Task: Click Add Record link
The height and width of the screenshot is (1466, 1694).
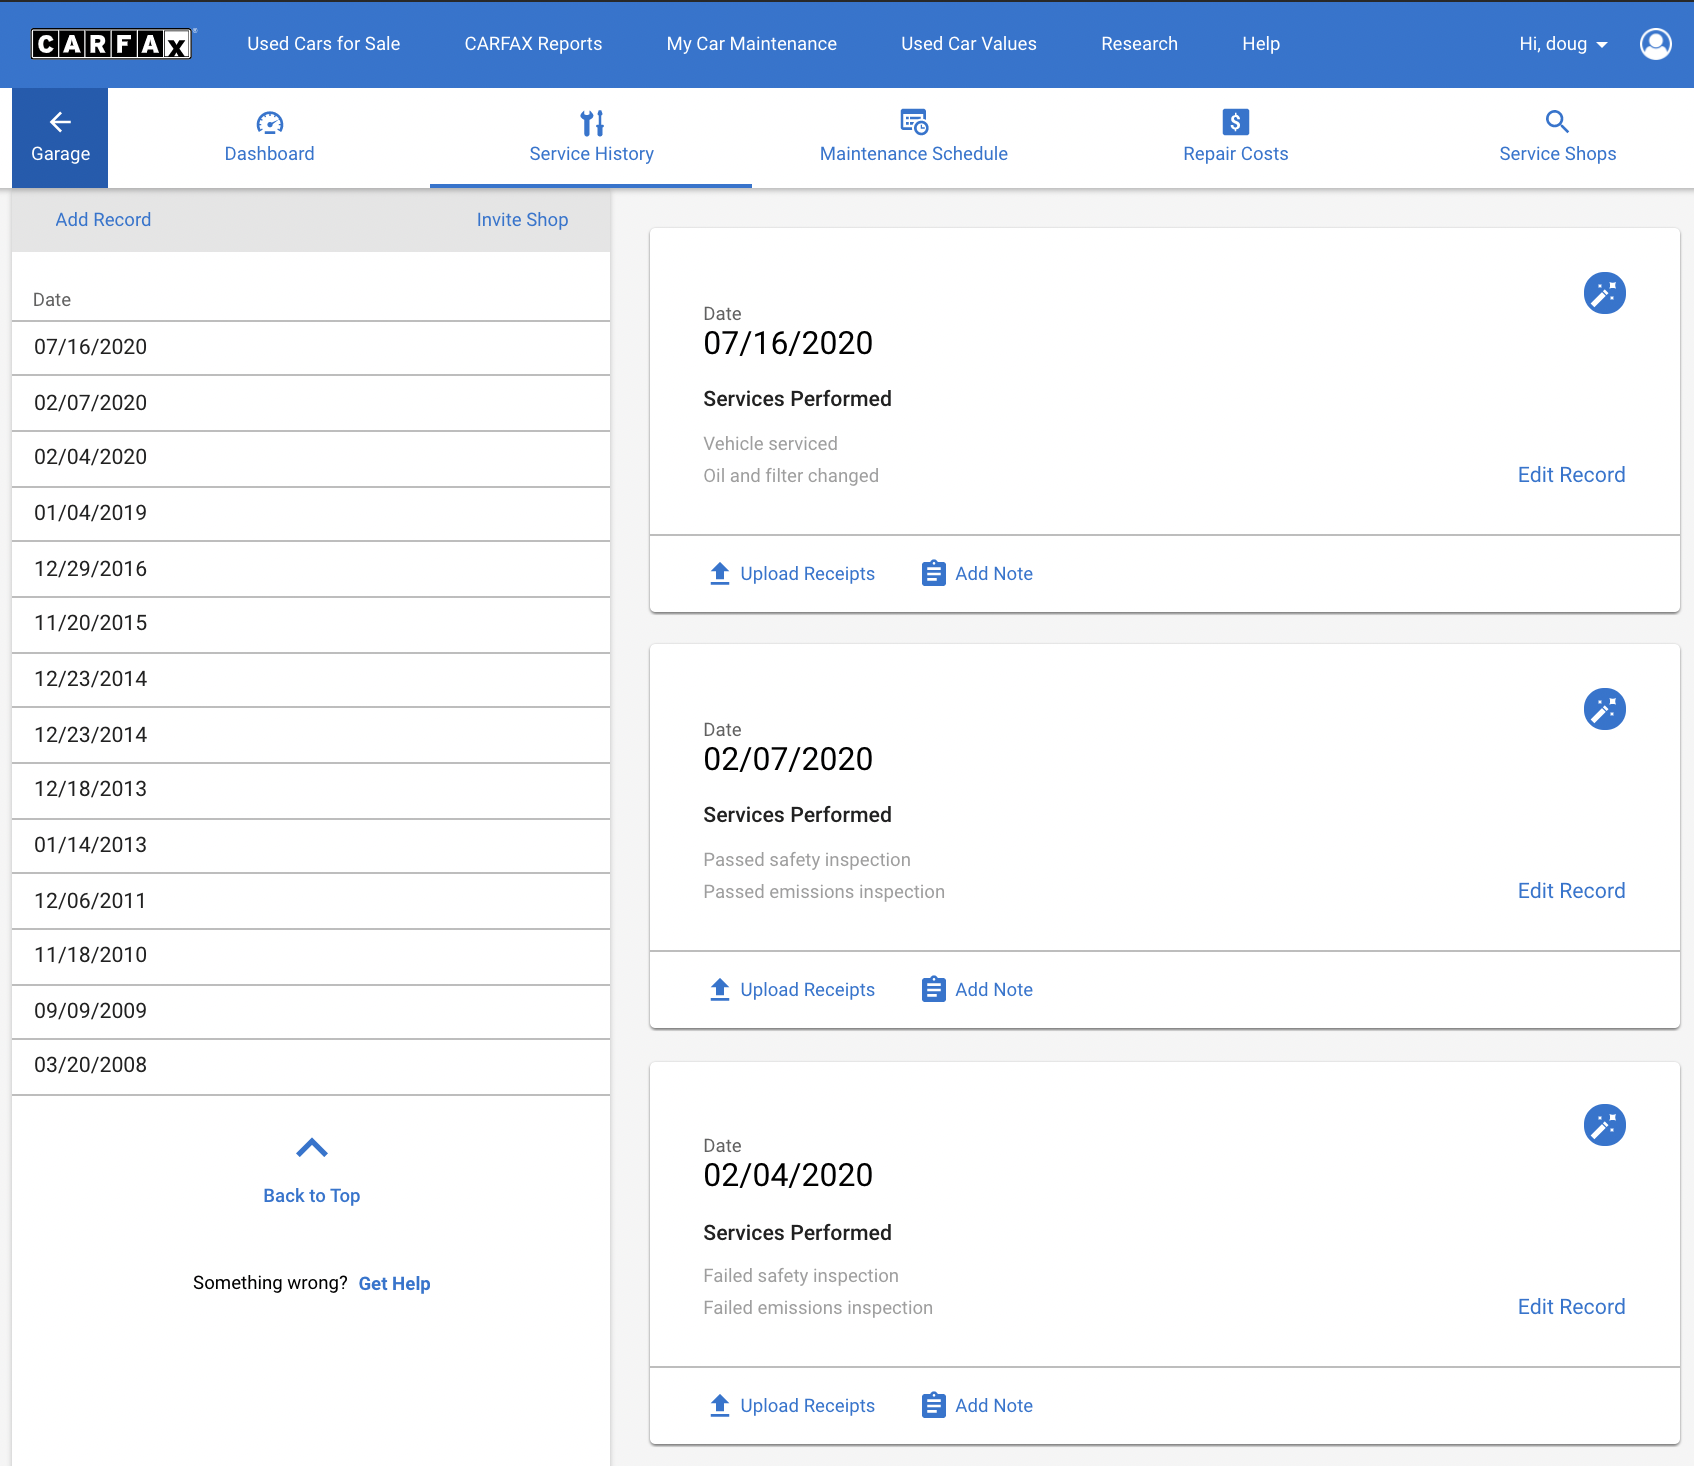Action: tap(103, 220)
